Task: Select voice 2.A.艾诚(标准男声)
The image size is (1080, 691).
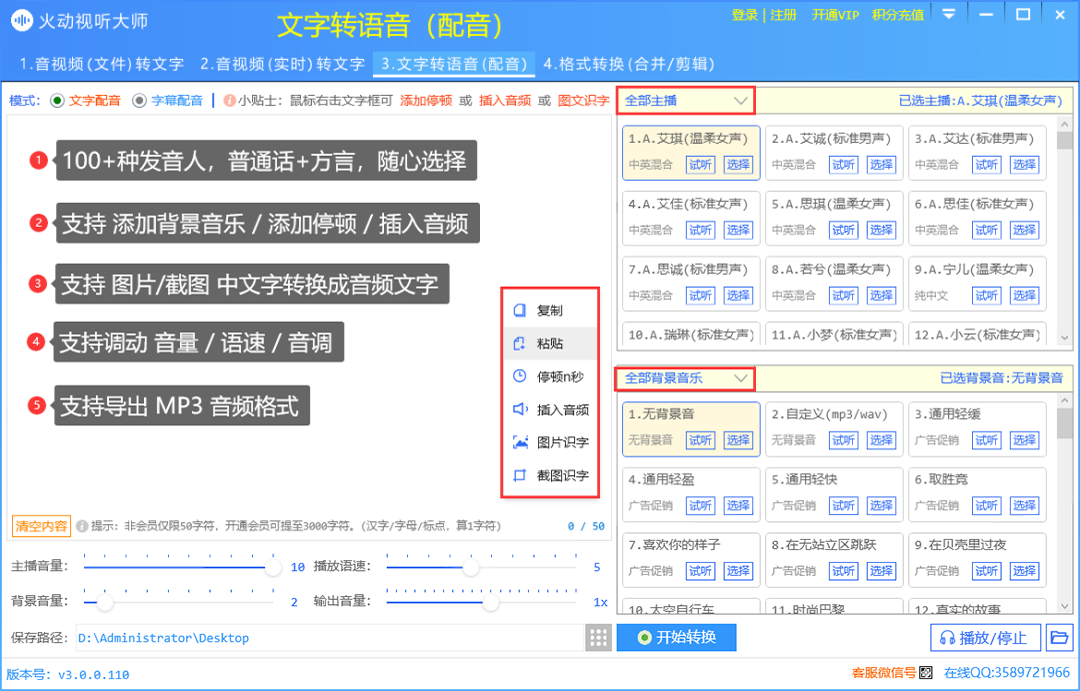Action: [881, 165]
